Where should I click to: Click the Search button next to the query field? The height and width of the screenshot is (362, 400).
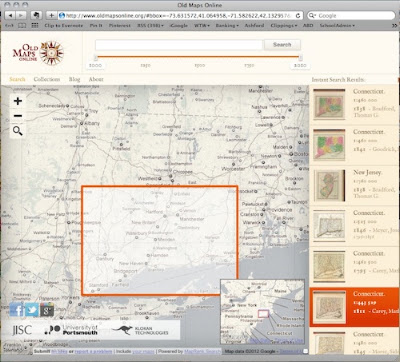pyautogui.click(x=282, y=45)
